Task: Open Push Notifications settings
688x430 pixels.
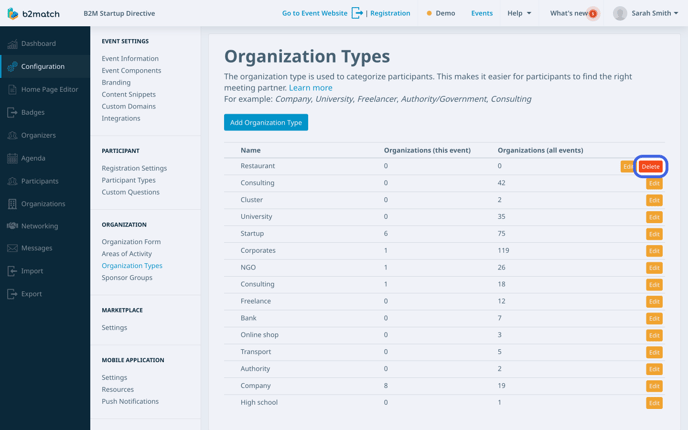Action: click(x=130, y=401)
